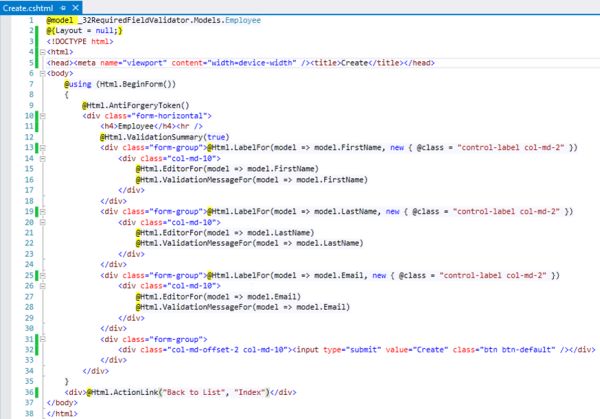Collapse the html block at line 4
Viewport: 600px width, 419px height.
coord(42,52)
